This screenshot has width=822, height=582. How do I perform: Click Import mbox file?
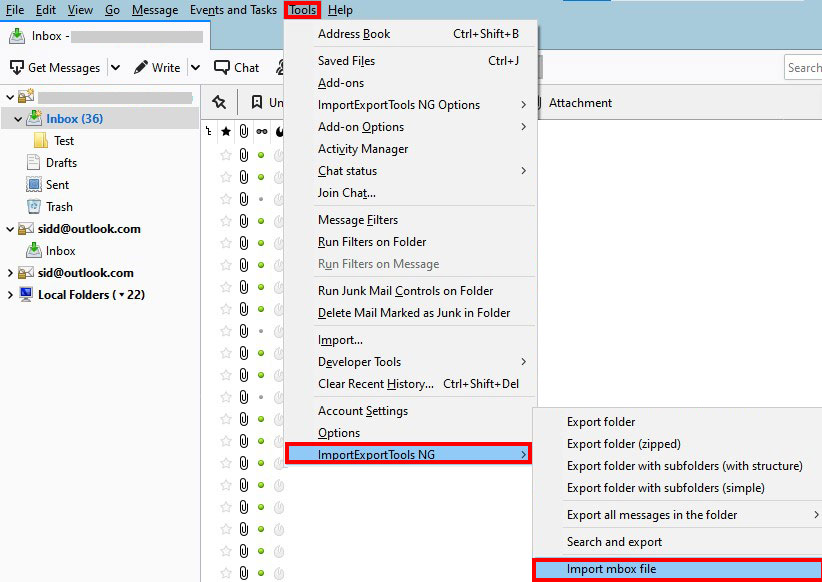point(678,569)
